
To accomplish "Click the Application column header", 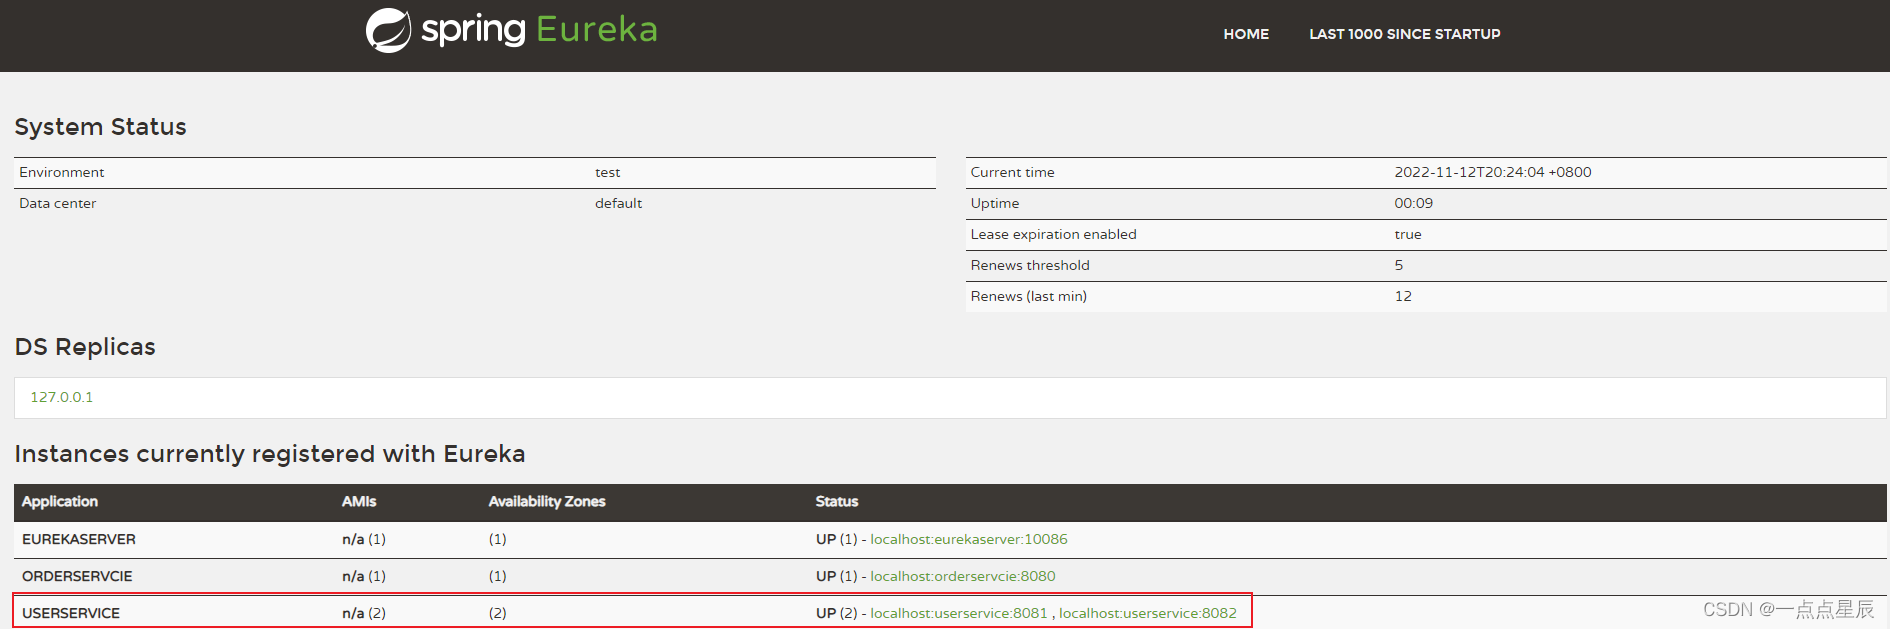I will (x=60, y=501).
